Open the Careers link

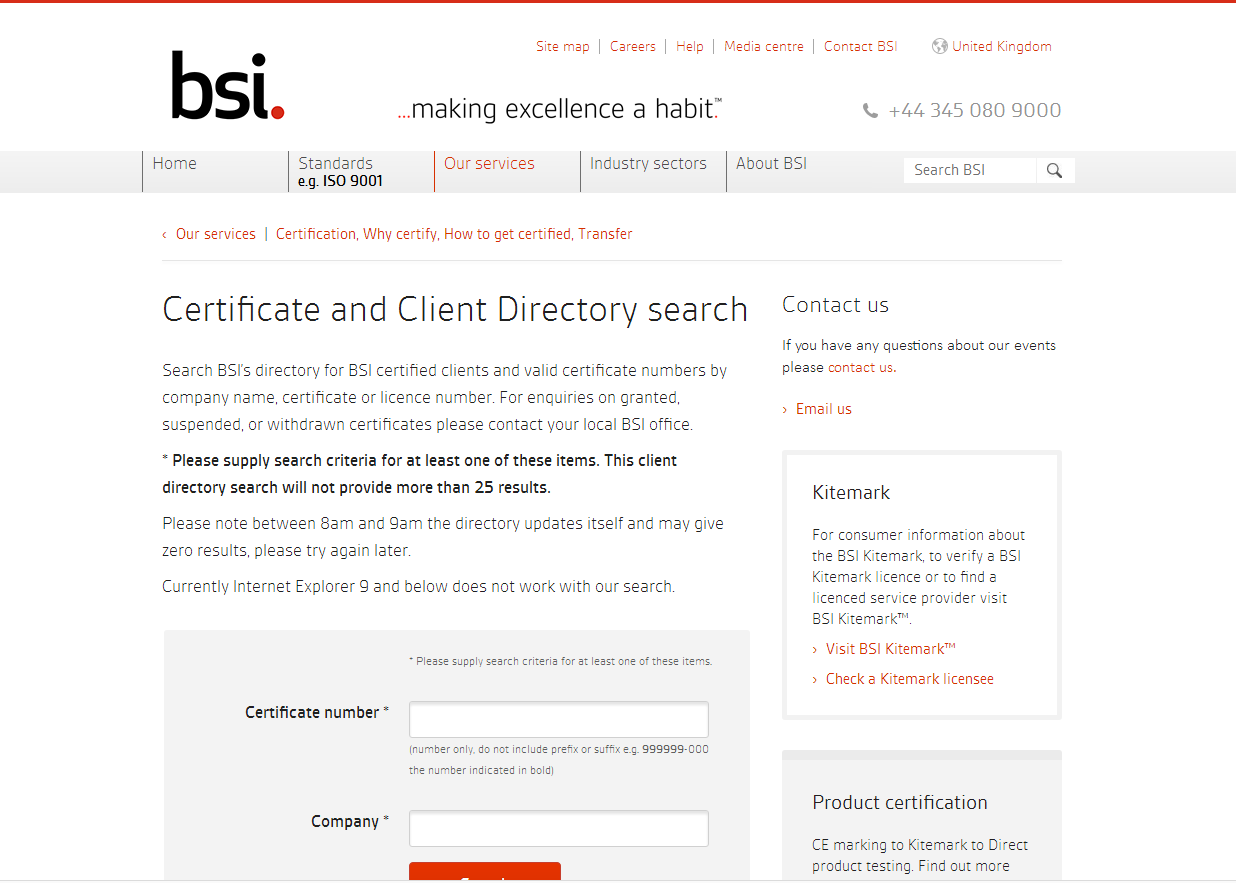[633, 46]
